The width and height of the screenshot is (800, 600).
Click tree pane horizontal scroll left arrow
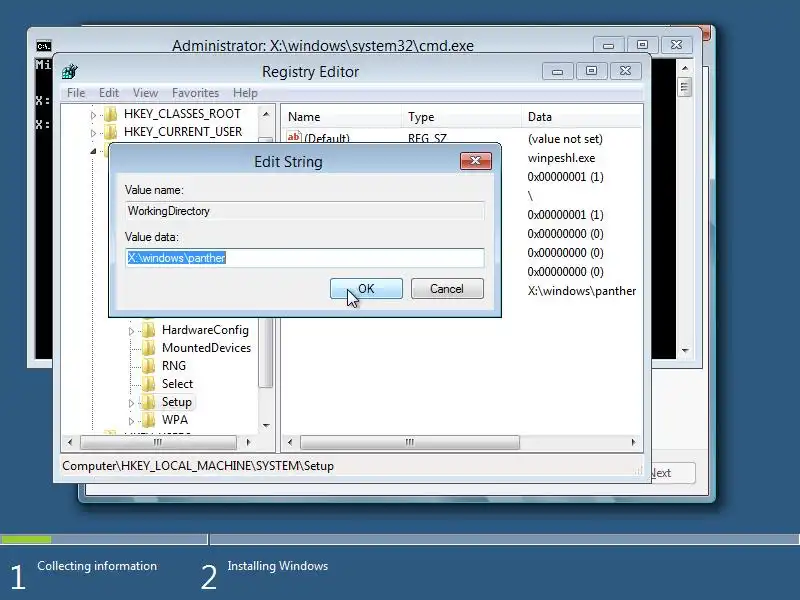[x=70, y=442]
